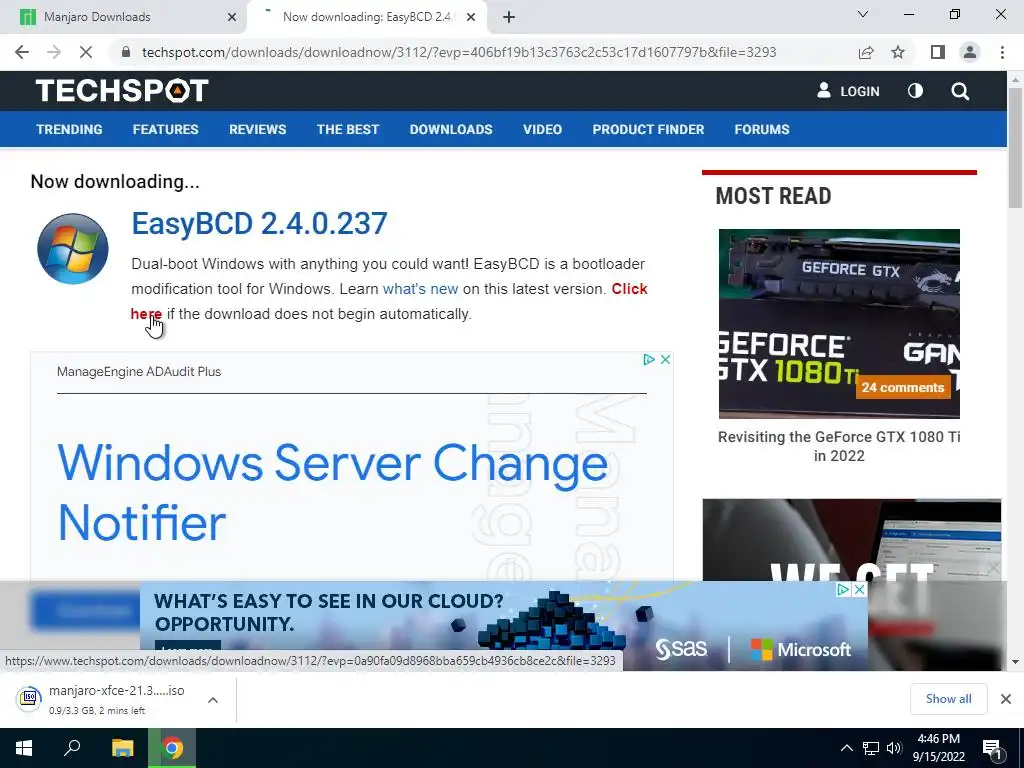Open TechSpot search magnifier icon

[x=960, y=91]
